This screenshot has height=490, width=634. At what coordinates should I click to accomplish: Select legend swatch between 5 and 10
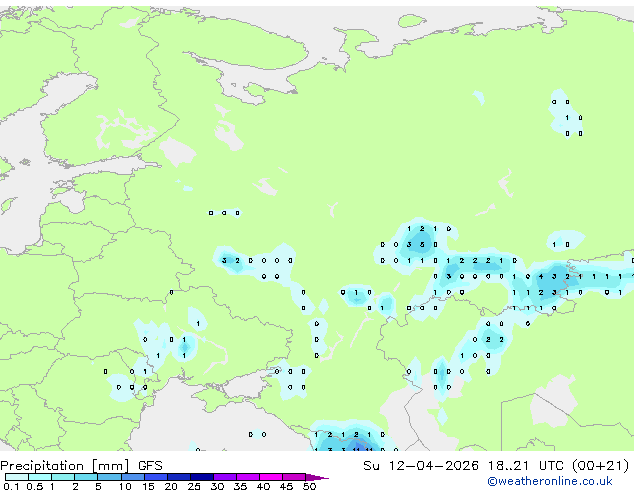click(109, 477)
